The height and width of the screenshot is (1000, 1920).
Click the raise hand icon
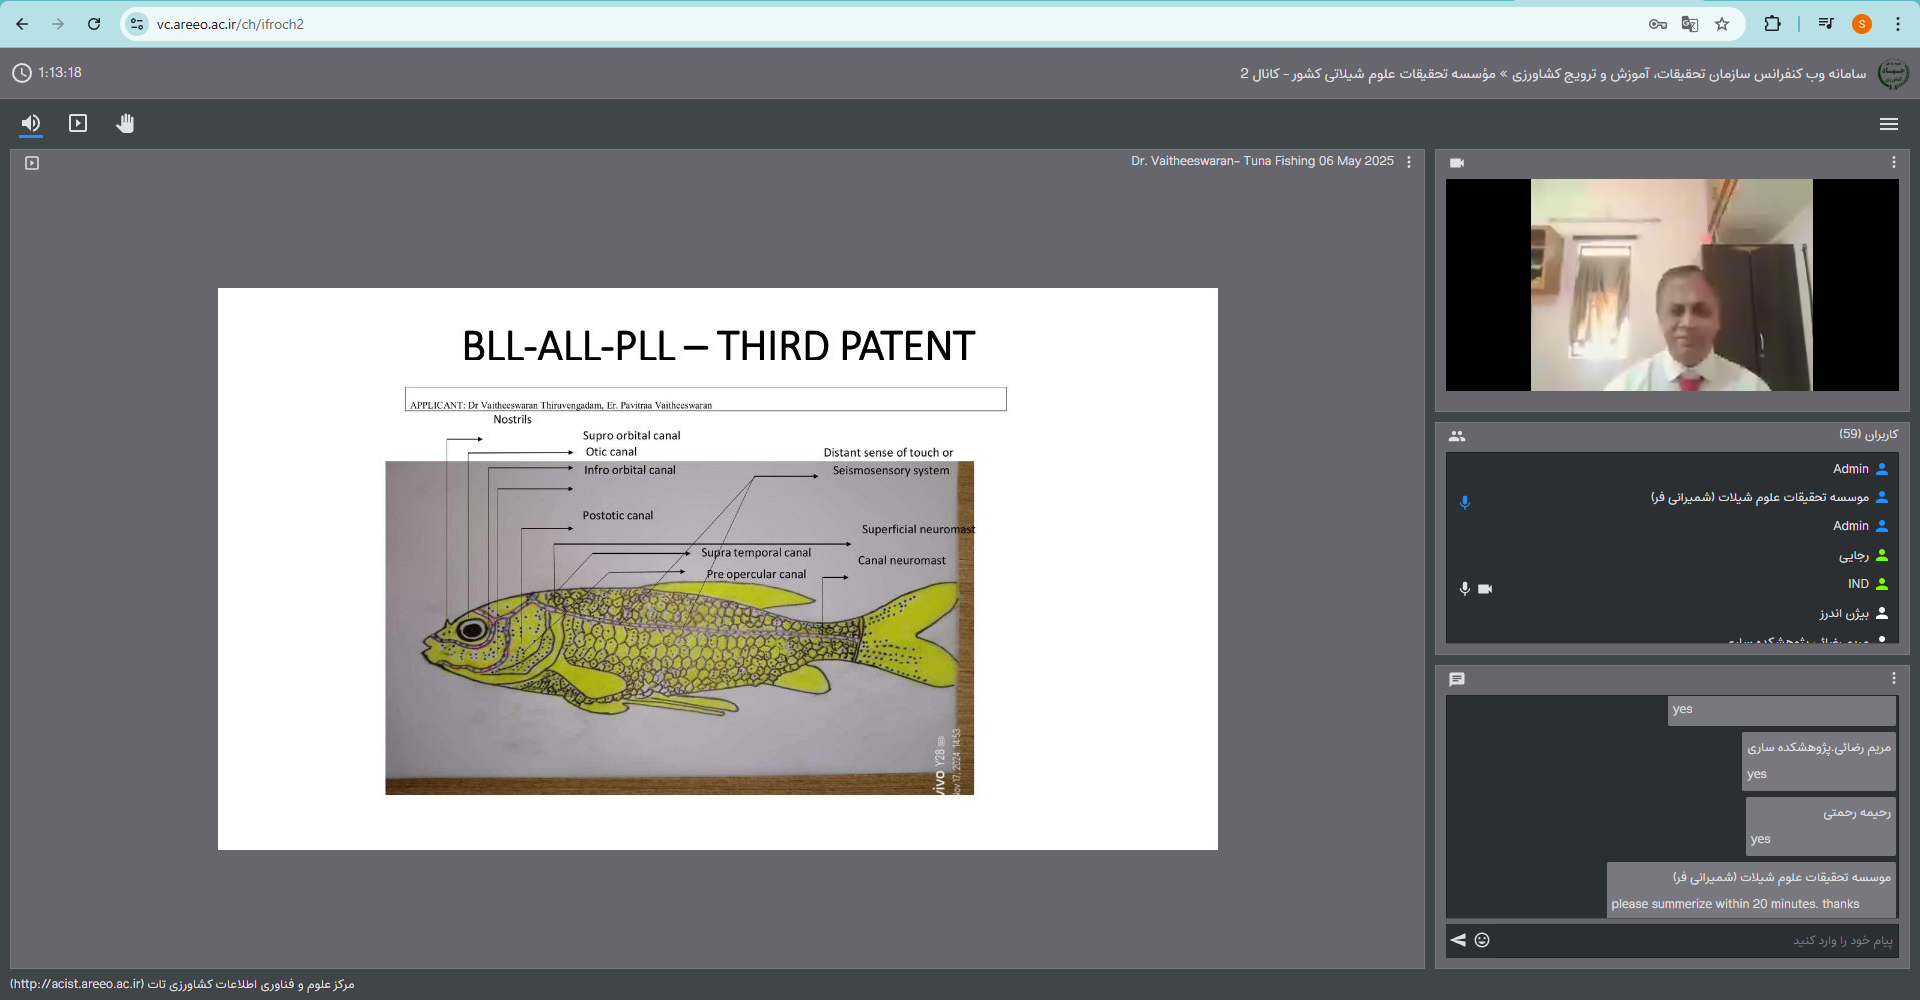(125, 123)
